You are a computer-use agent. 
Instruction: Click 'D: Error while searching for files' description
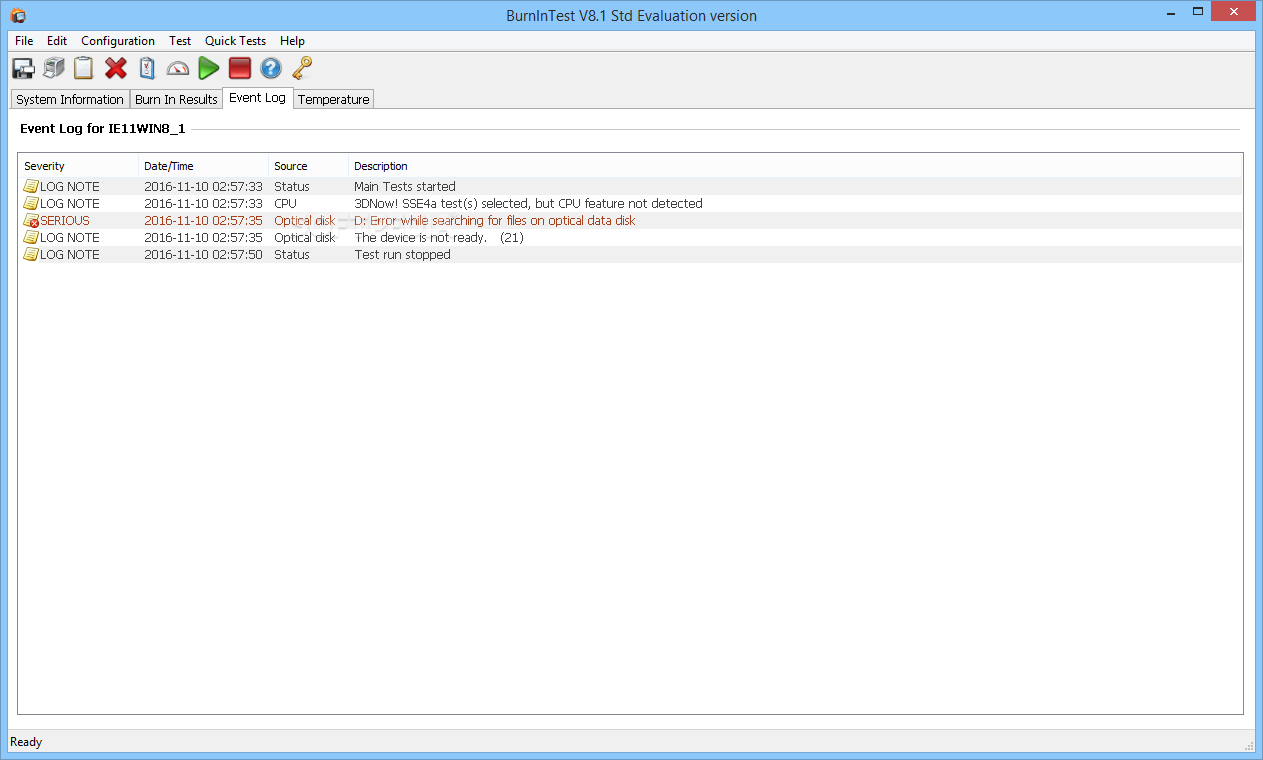coord(495,221)
